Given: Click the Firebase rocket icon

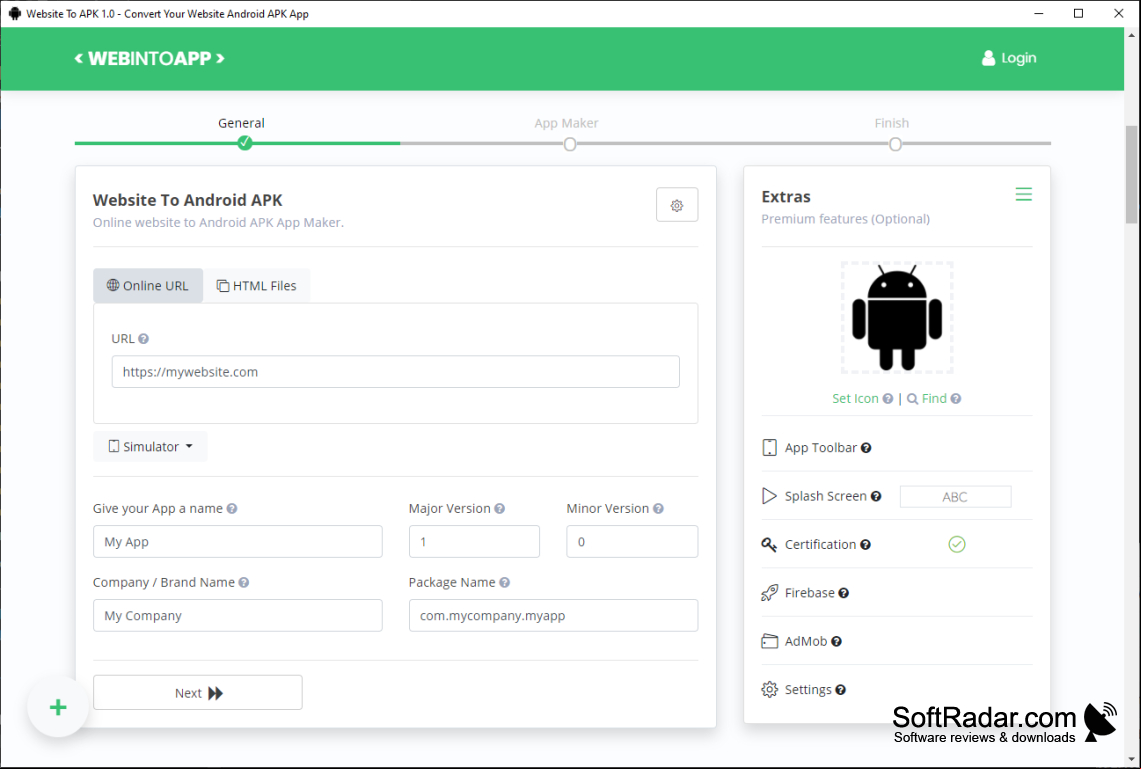Looking at the screenshot, I should [769, 593].
